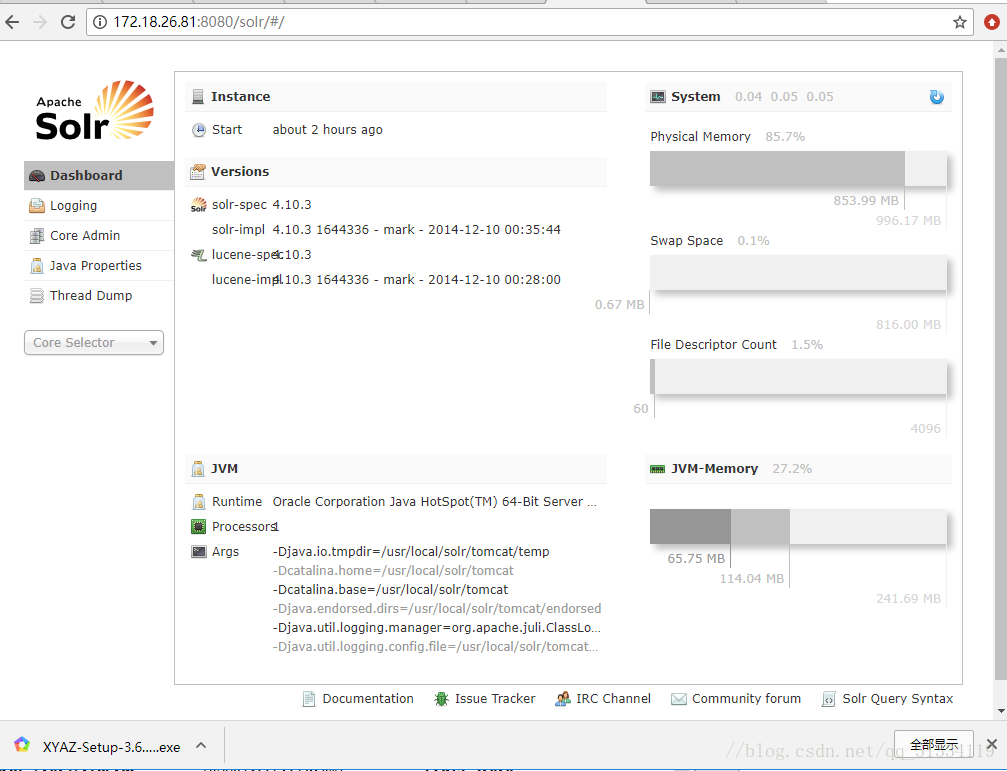Click the Core Admin server icon
Image resolution: width=1007 pixels, height=771 pixels.
coord(37,236)
